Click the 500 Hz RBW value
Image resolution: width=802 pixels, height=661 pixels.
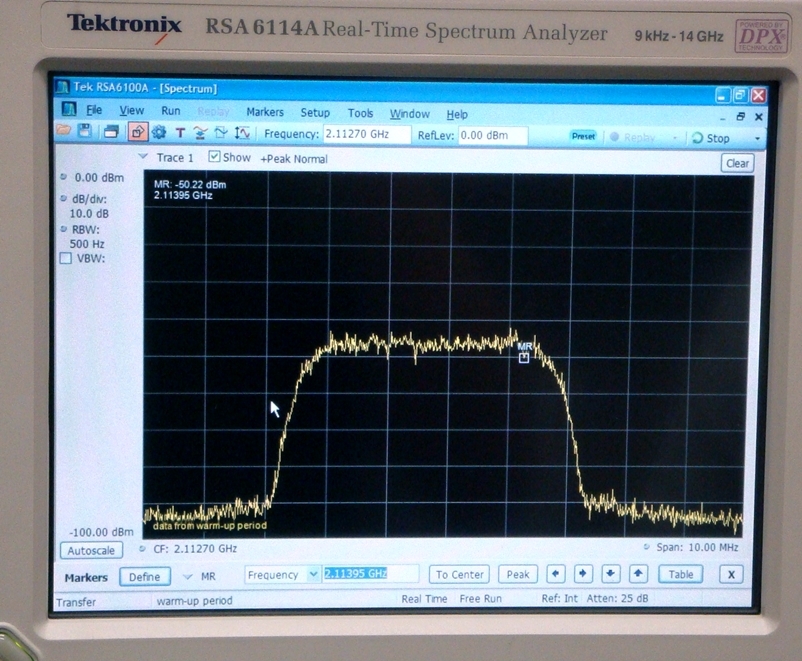(86, 244)
